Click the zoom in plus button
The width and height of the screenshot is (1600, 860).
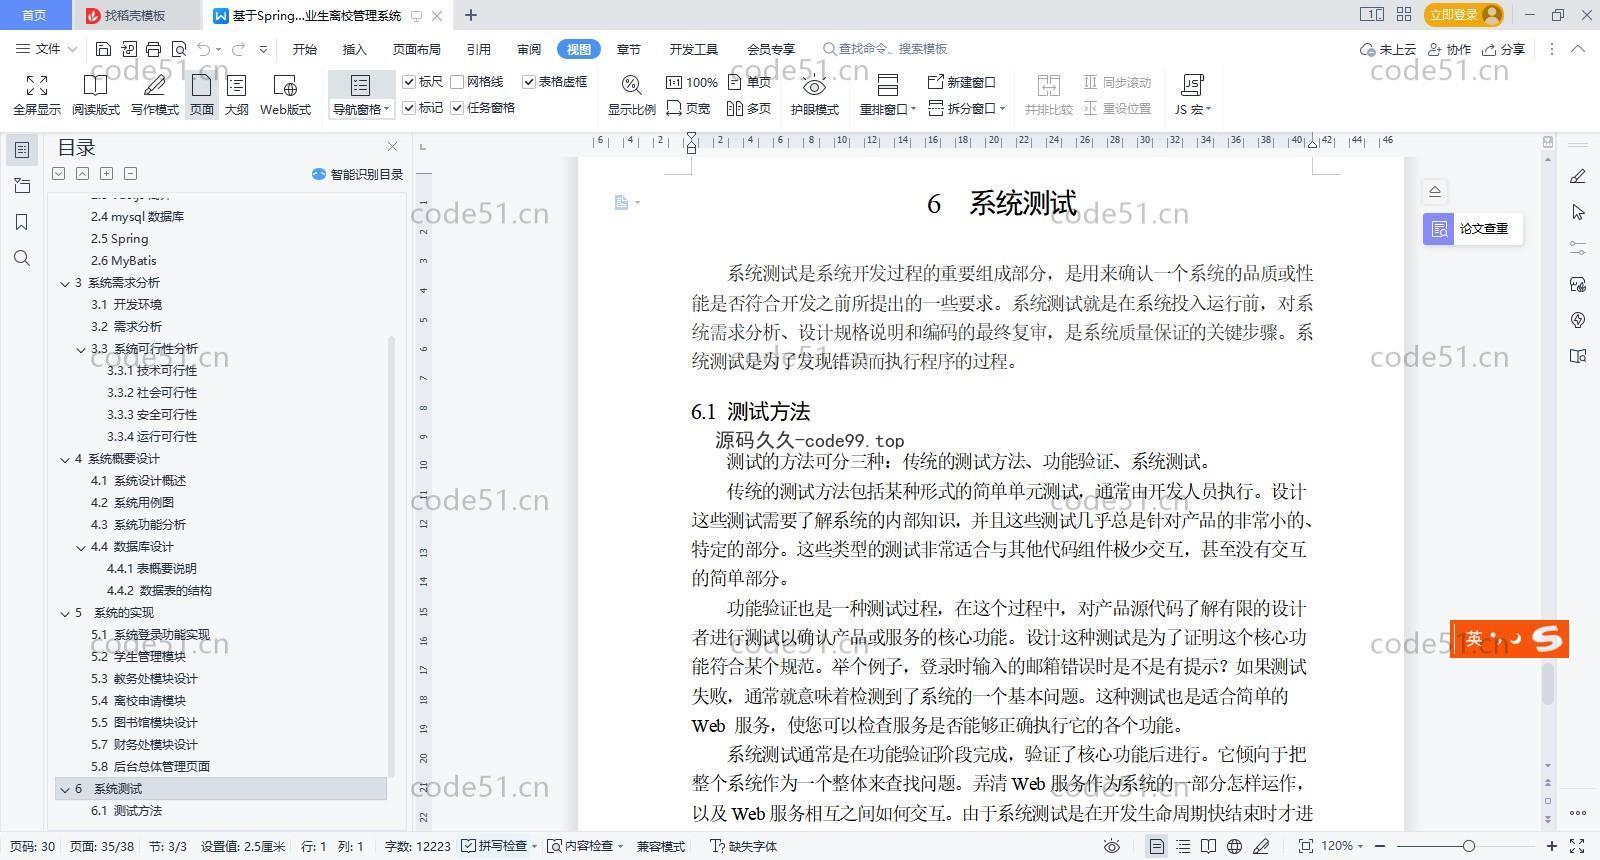pos(1553,846)
